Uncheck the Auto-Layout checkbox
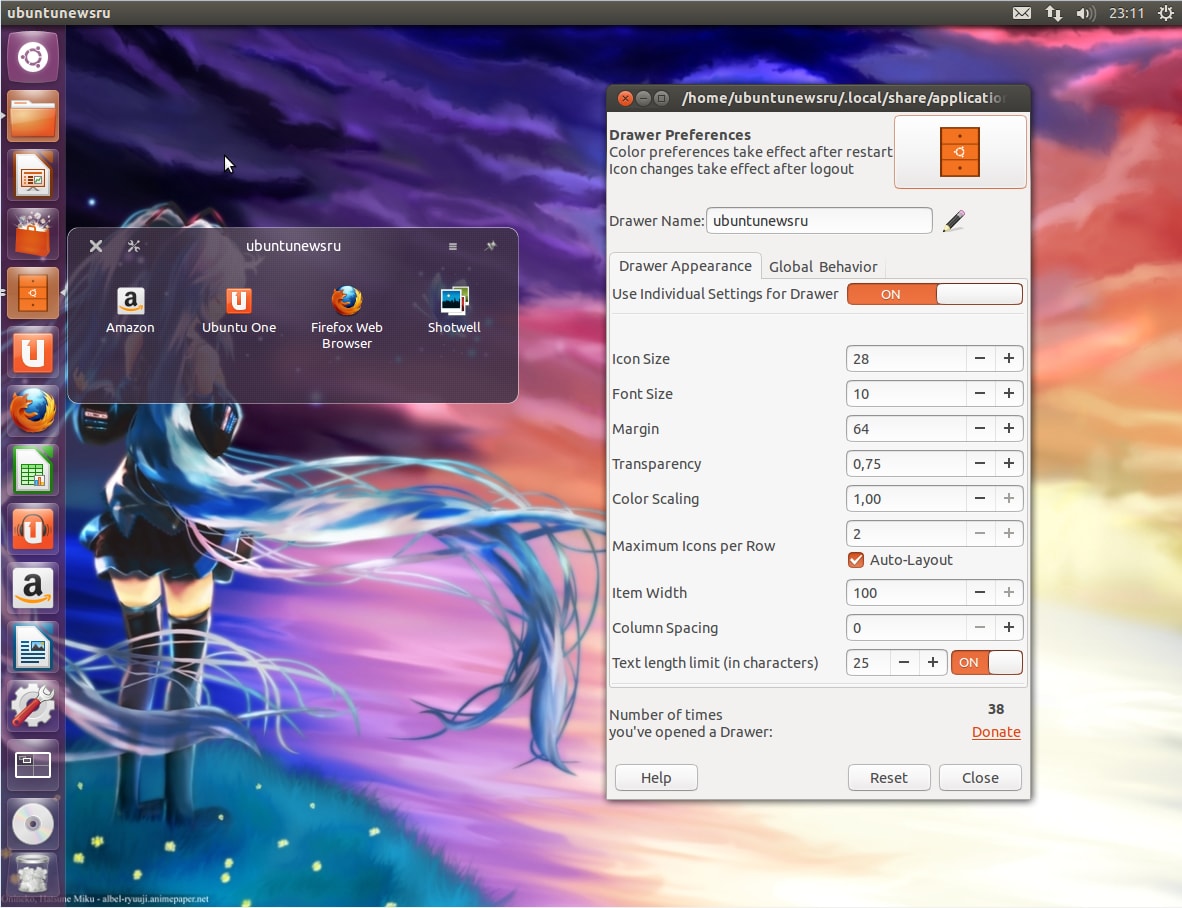Screen dimensions: 1182x908 point(856,560)
